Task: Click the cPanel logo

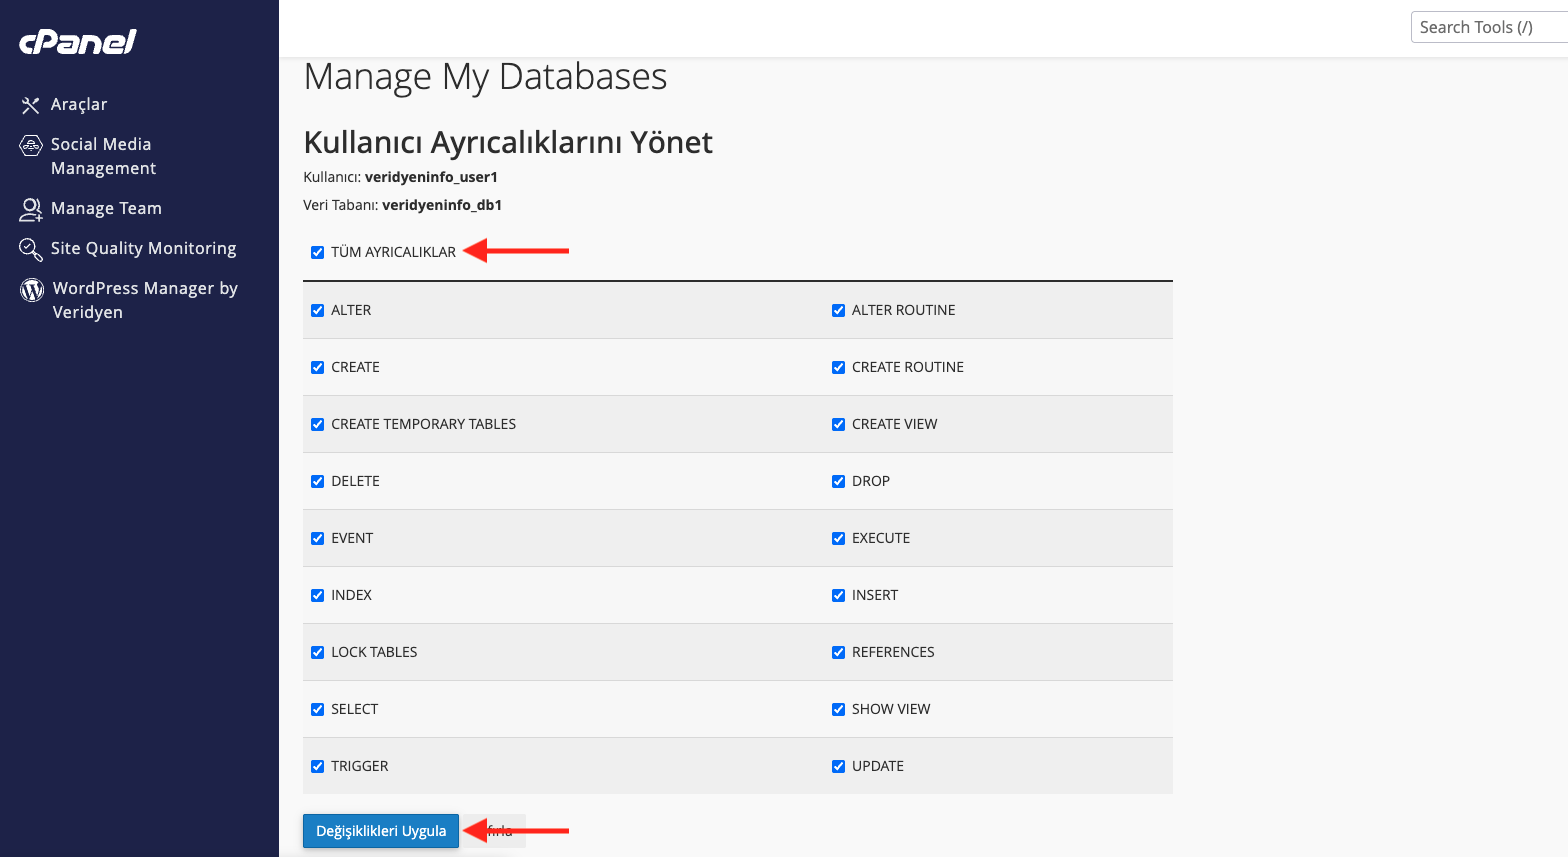Action: click(x=78, y=42)
